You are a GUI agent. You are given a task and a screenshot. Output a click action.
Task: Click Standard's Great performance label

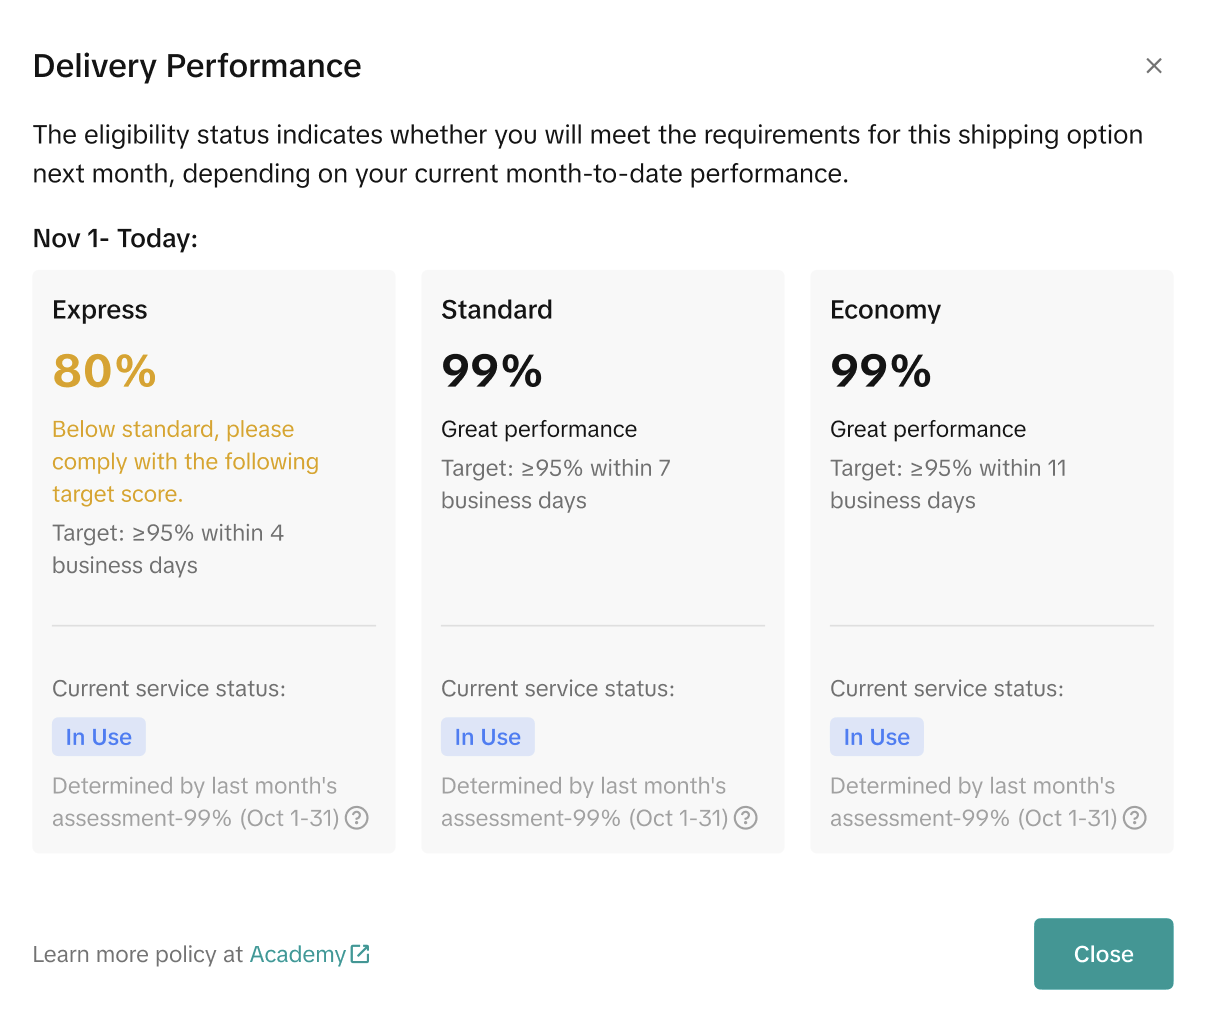(x=539, y=429)
